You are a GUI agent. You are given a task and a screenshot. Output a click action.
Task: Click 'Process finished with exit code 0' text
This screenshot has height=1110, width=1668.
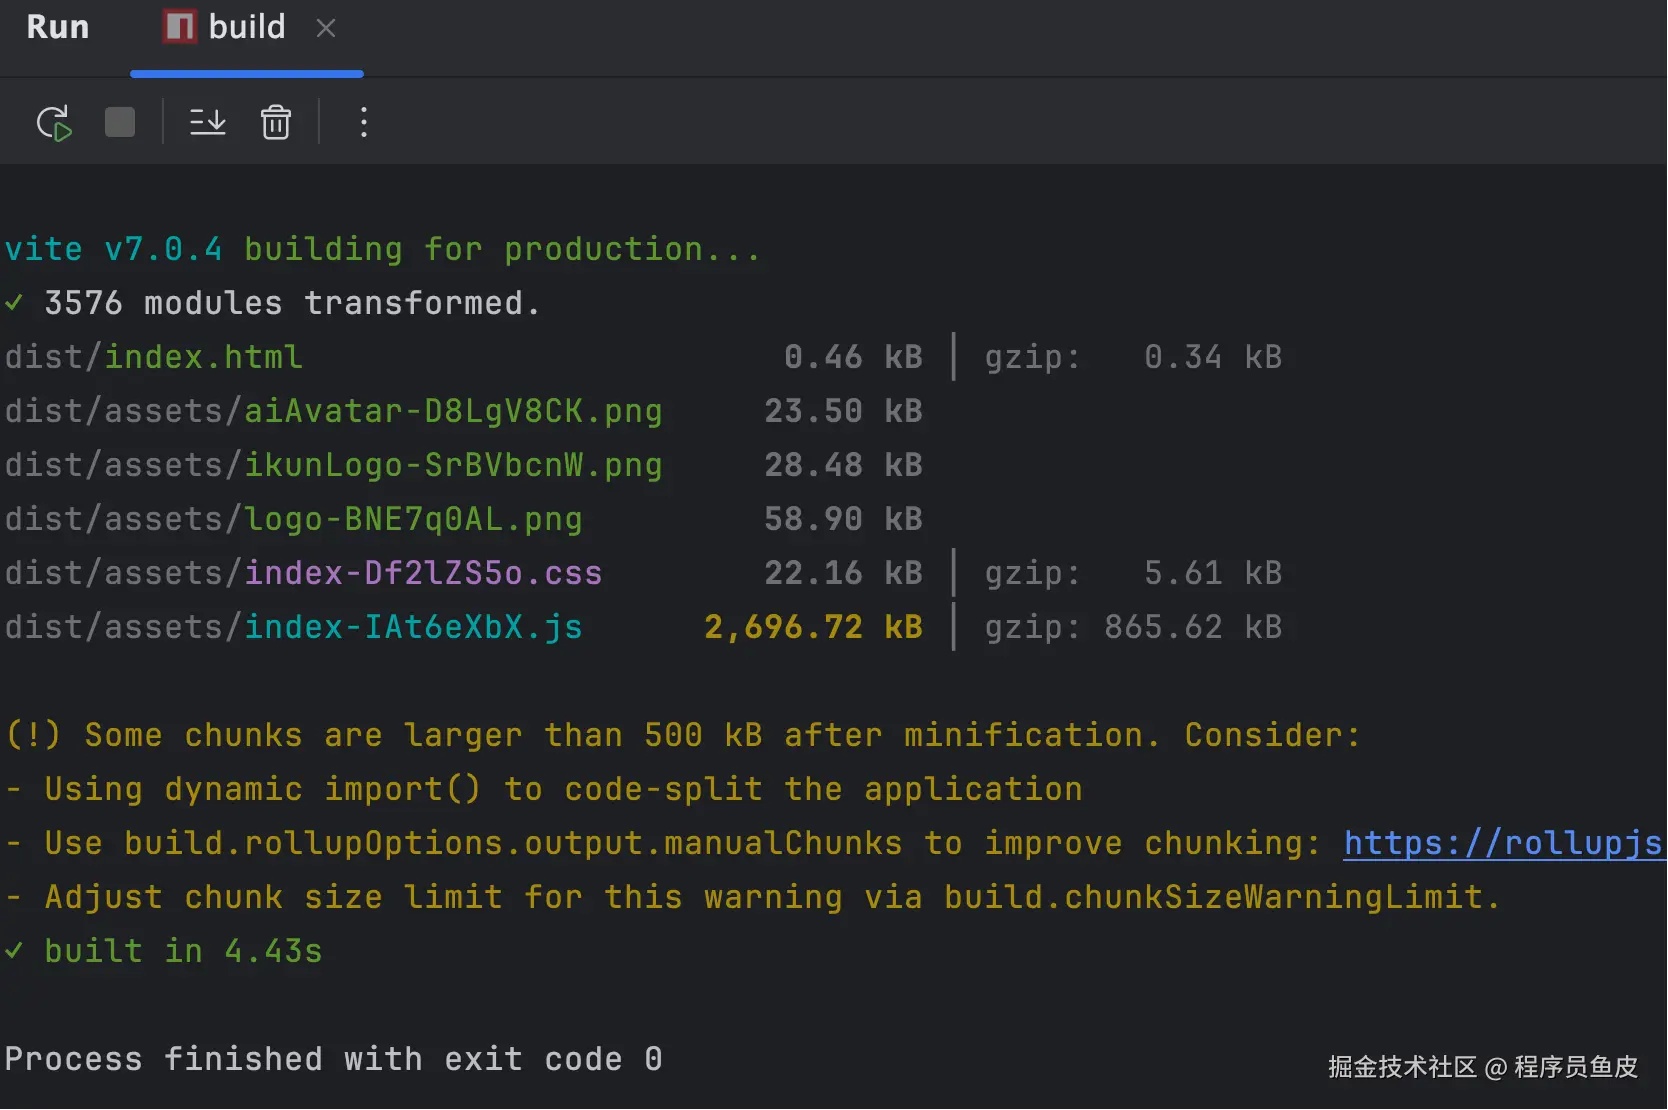[x=333, y=1059]
